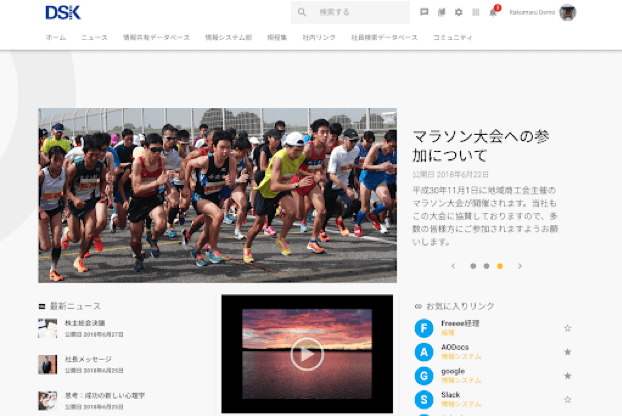The height and width of the screenshot is (416, 622).
Task: Click 情報システム category under AODocs
Action: point(461,357)
